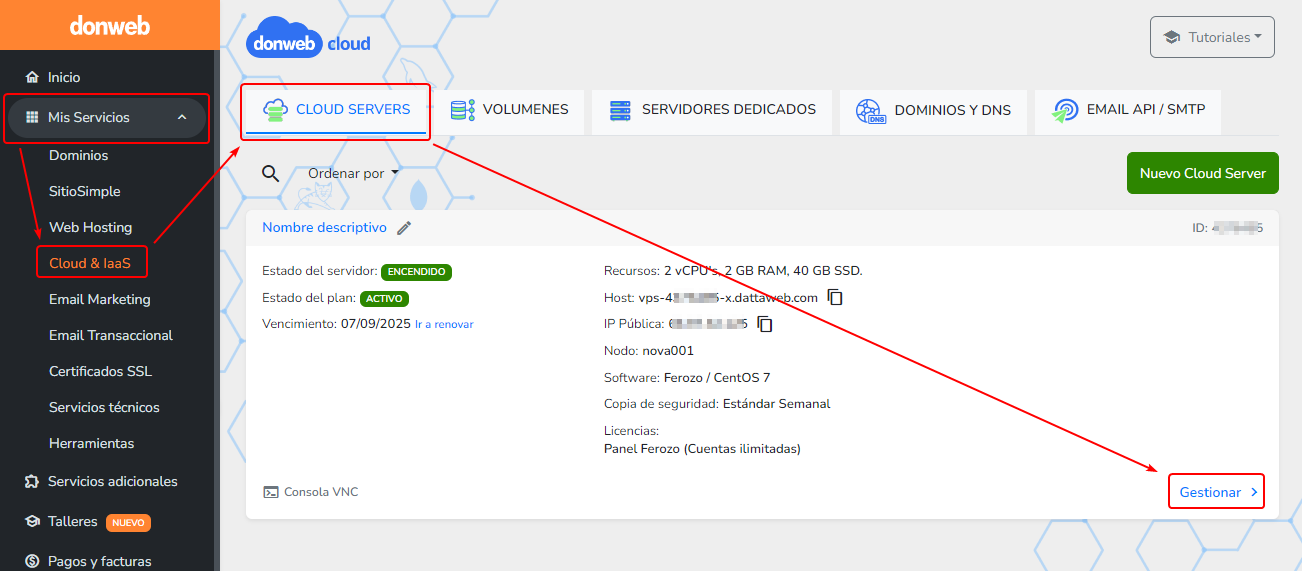Open Talleres menu item
This screenshot has width=1302, height=571.
tap(73, 521)
